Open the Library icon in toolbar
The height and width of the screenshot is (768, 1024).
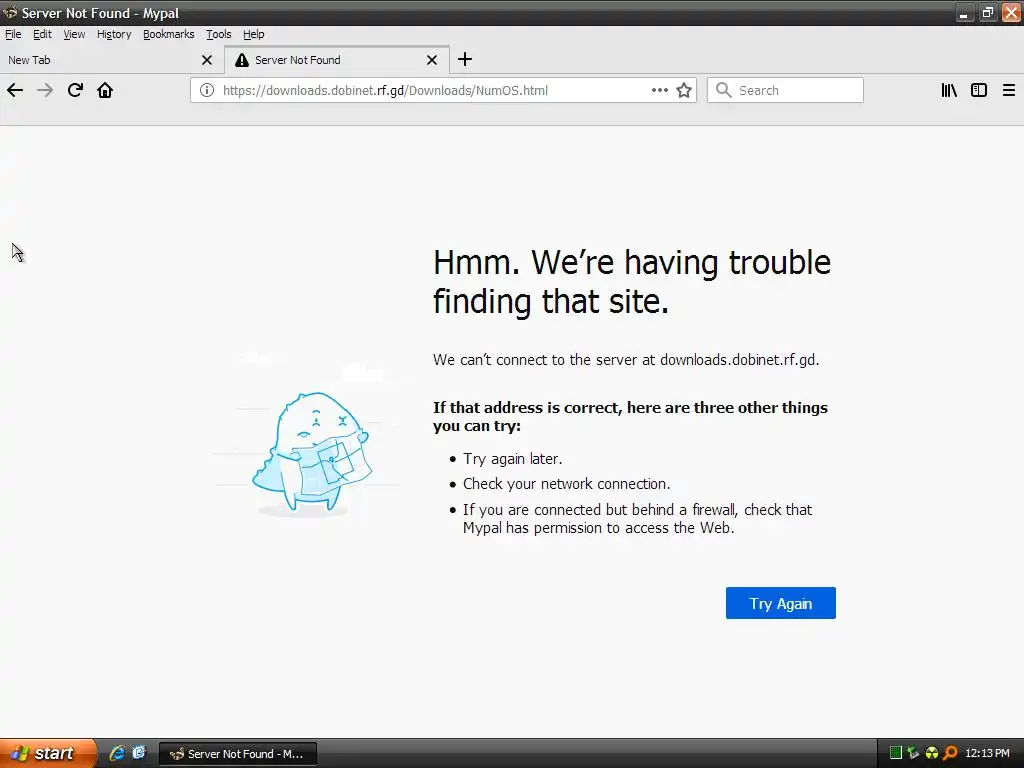(x=949, y=90)
